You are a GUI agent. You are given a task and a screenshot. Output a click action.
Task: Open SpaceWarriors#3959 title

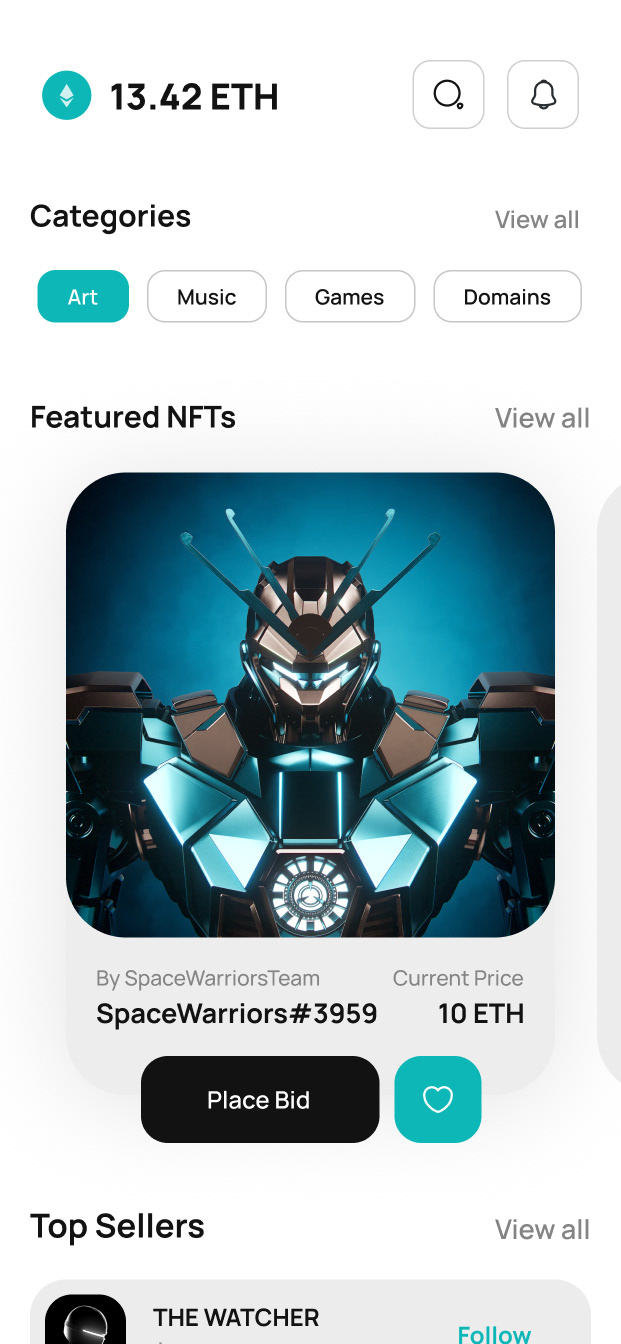237,1013
